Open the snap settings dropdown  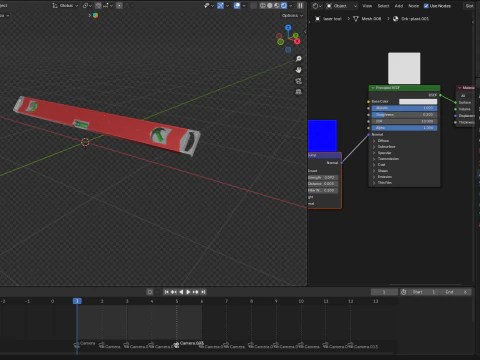coord(108,5)
